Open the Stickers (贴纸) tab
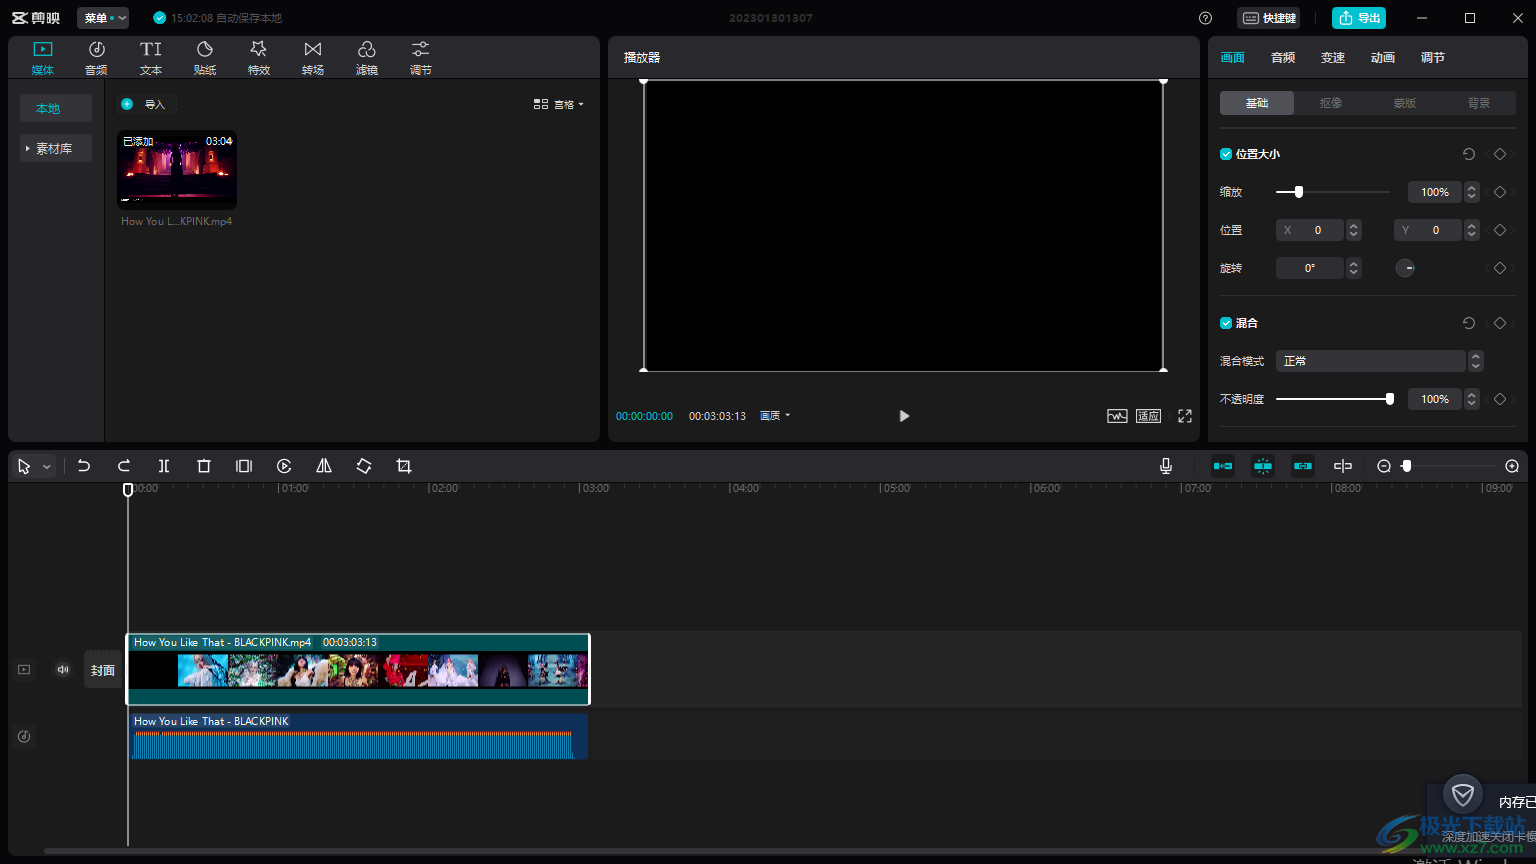The width and height of the screenshot is (1536, 864). pos(205,58)
